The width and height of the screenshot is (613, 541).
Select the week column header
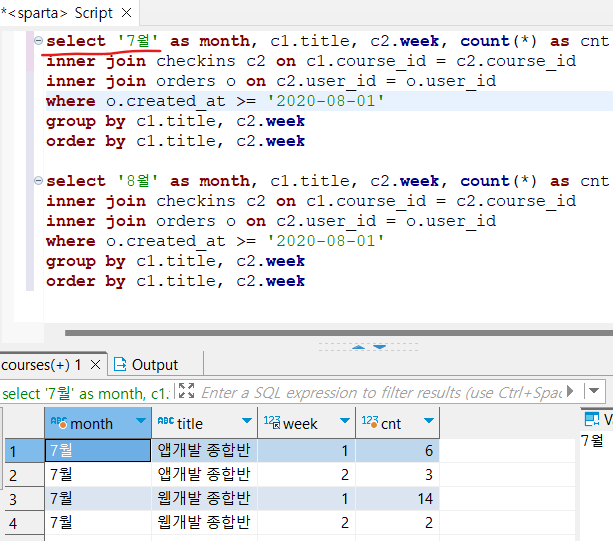(306, 423)
